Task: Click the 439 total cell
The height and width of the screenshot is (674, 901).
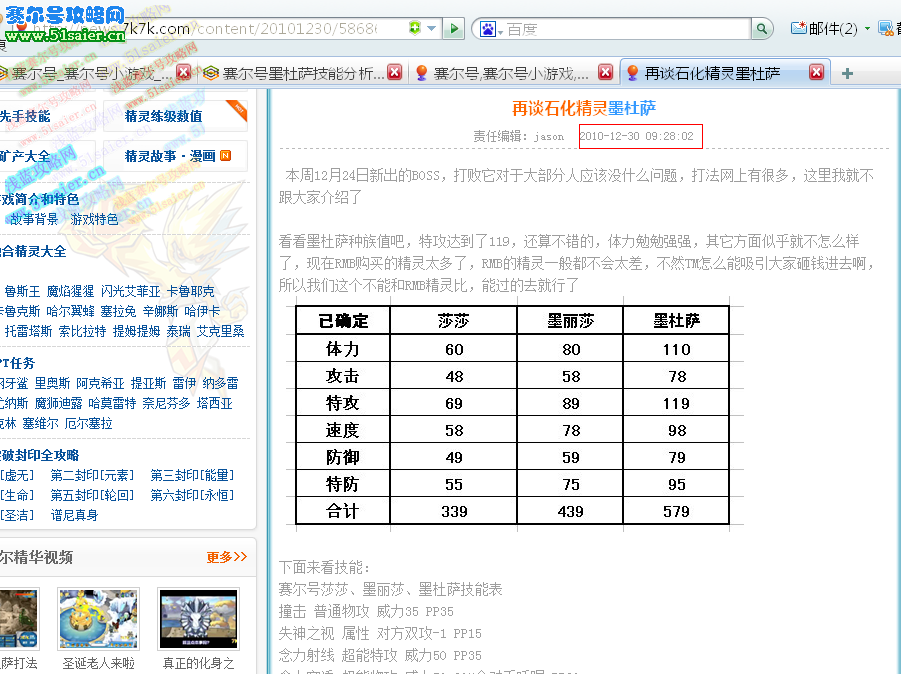Action: (571, 511)
